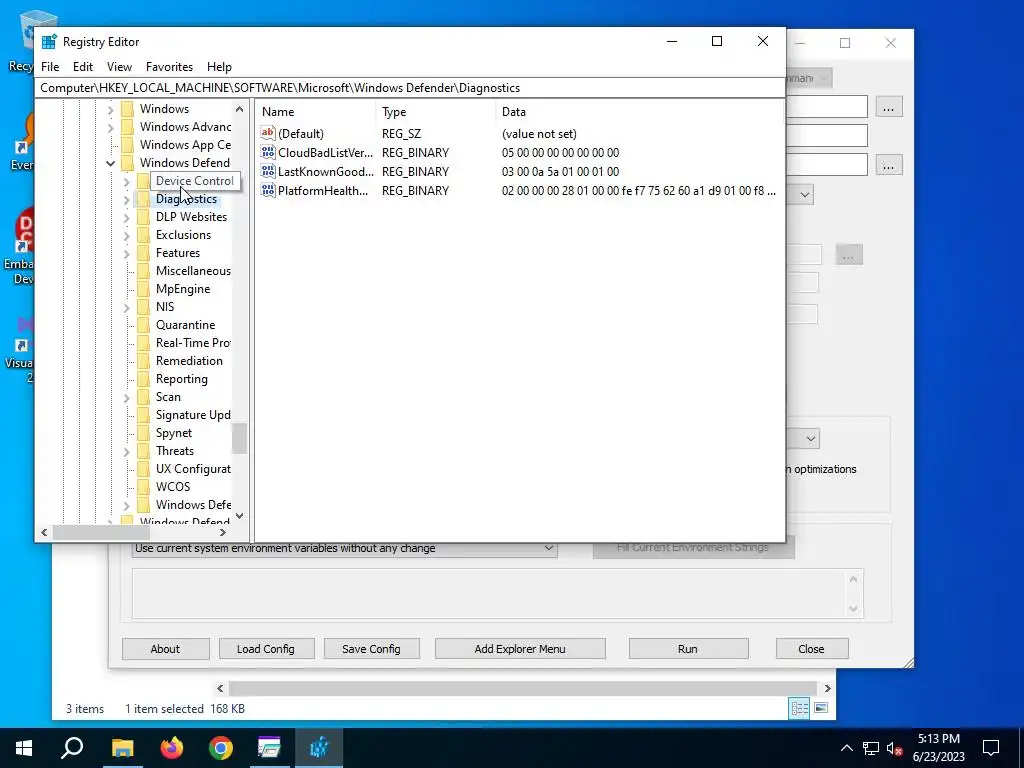The width and height of the screenshot is (1024, 768).
Task: Expand the Diagnostics key
Action: tap(127, 200)
